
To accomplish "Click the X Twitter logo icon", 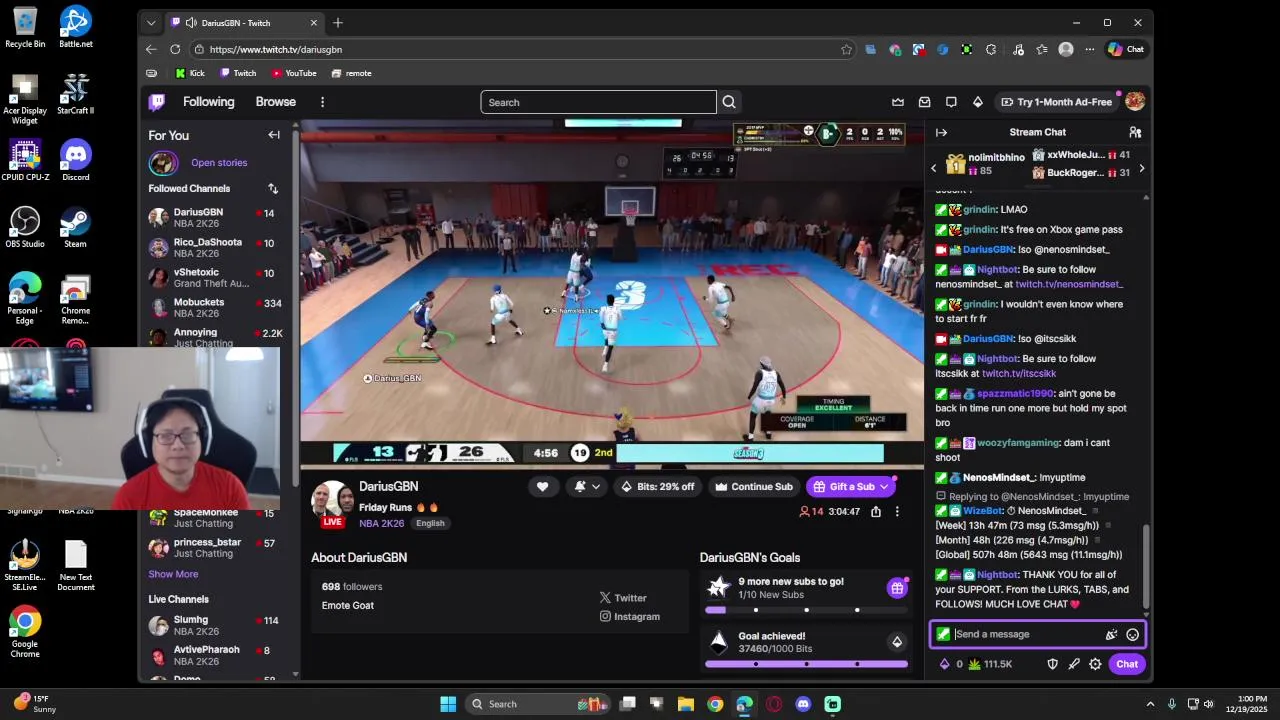I will pos(605,598).
